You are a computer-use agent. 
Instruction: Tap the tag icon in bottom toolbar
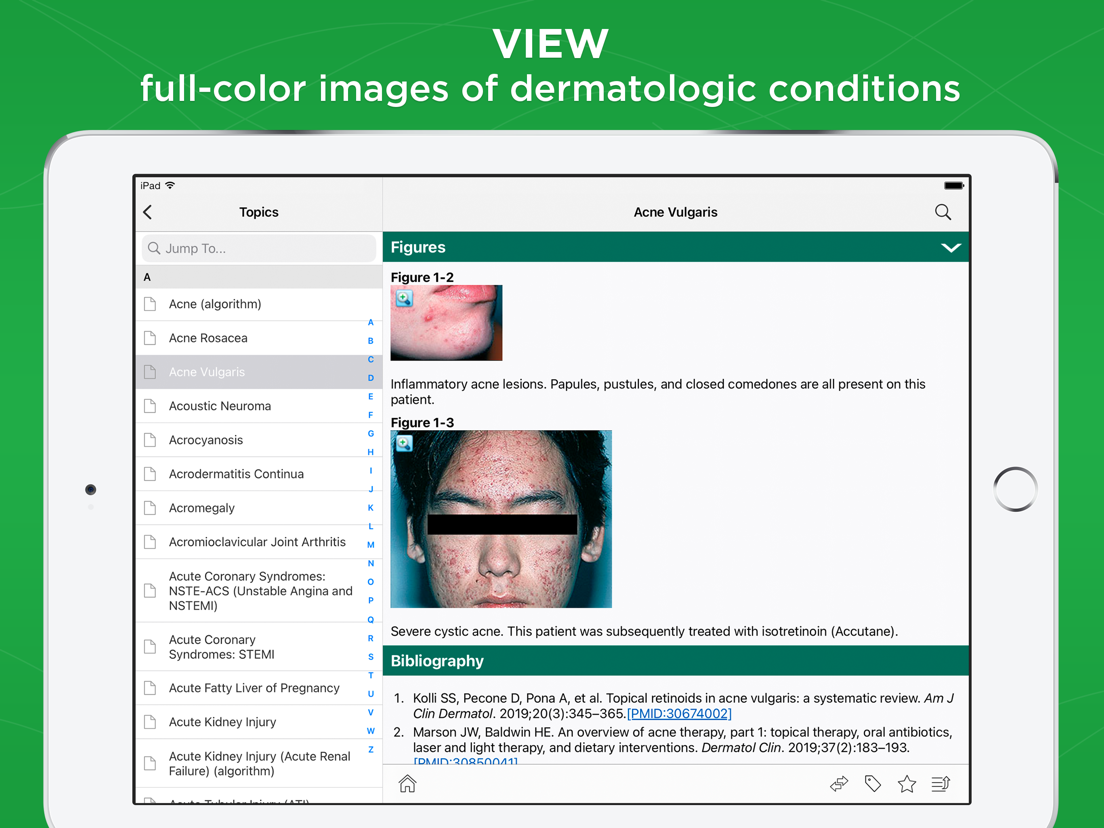pos(873,784)
